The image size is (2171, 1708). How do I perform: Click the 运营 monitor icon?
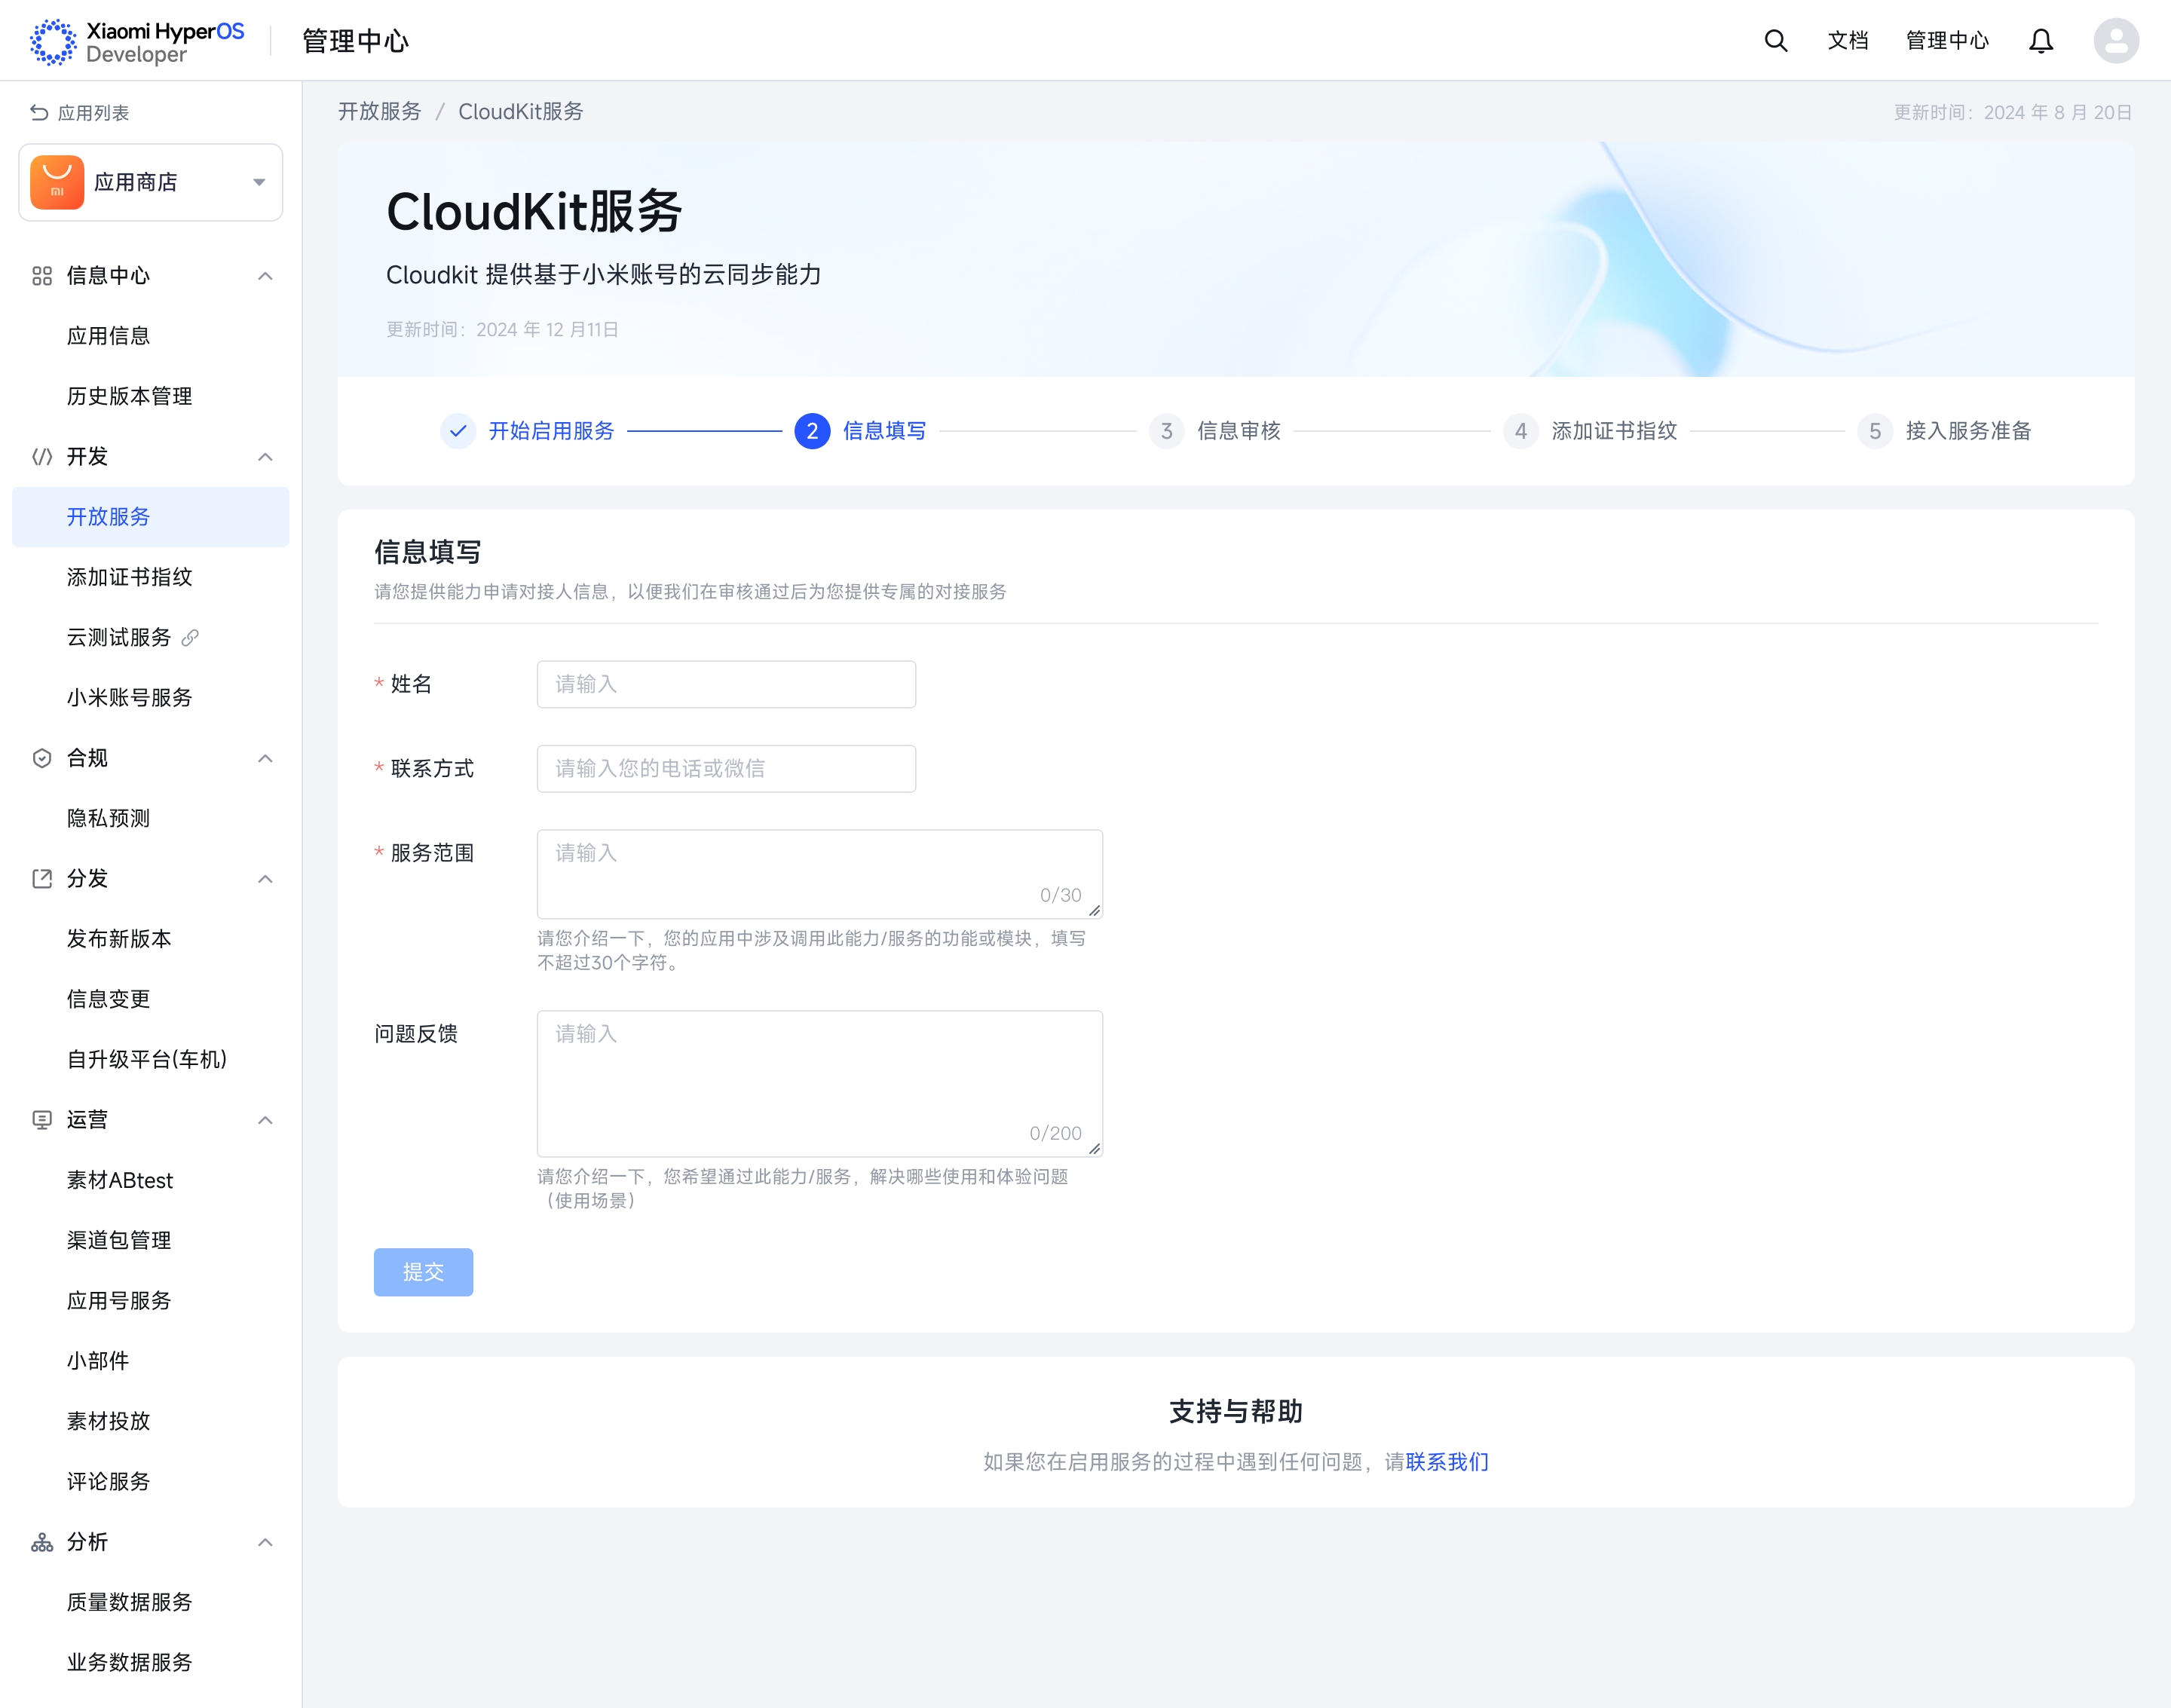42,1120
